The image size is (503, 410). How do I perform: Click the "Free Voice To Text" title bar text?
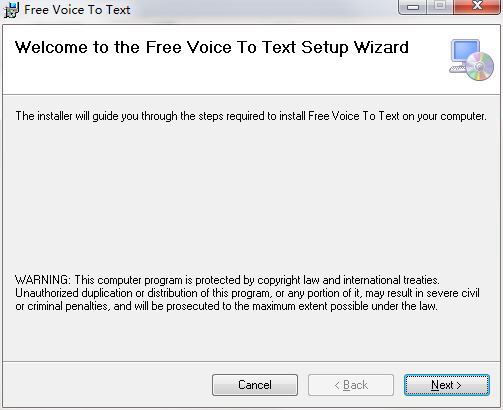[77, 10]
